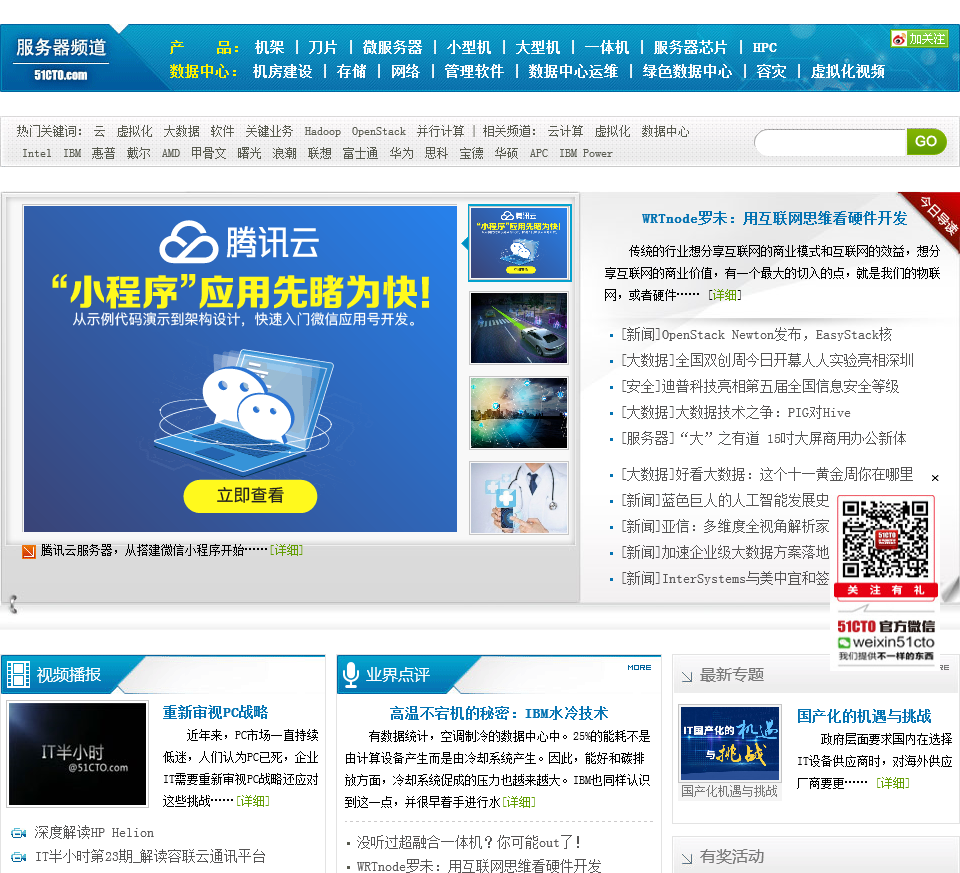Click the microphone icon beside 业界点评
This screenshot has width=960, height=873.
351,675
